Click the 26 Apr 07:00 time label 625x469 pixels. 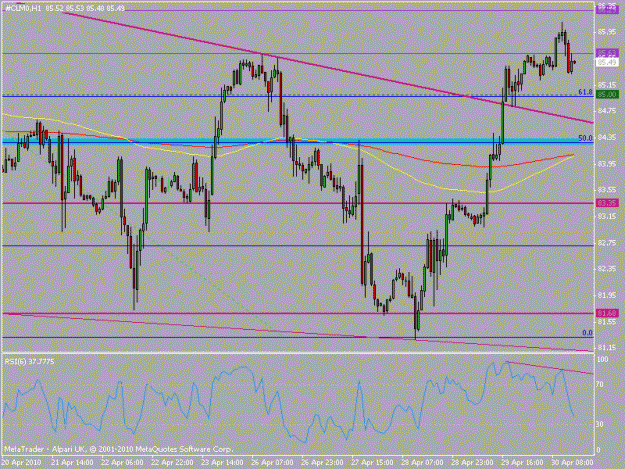[x=272, y=462]
